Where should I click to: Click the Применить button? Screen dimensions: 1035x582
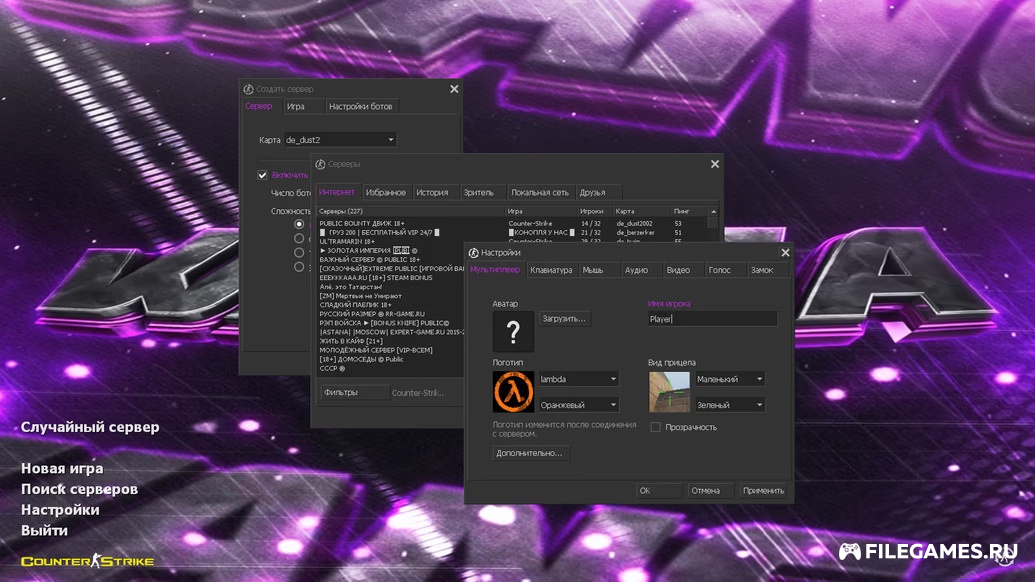(x=763, y=490)
